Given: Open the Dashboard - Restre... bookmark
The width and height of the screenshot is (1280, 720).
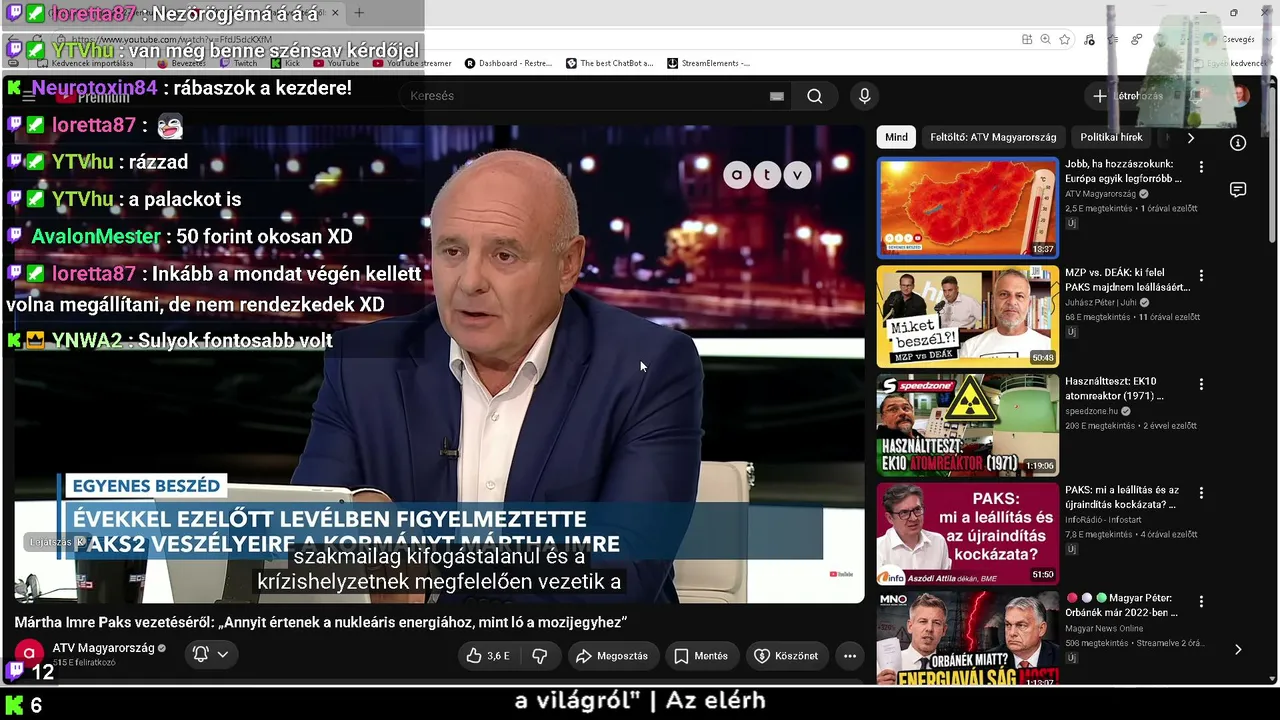Looking at the screenshot, I should coord(508,63).
